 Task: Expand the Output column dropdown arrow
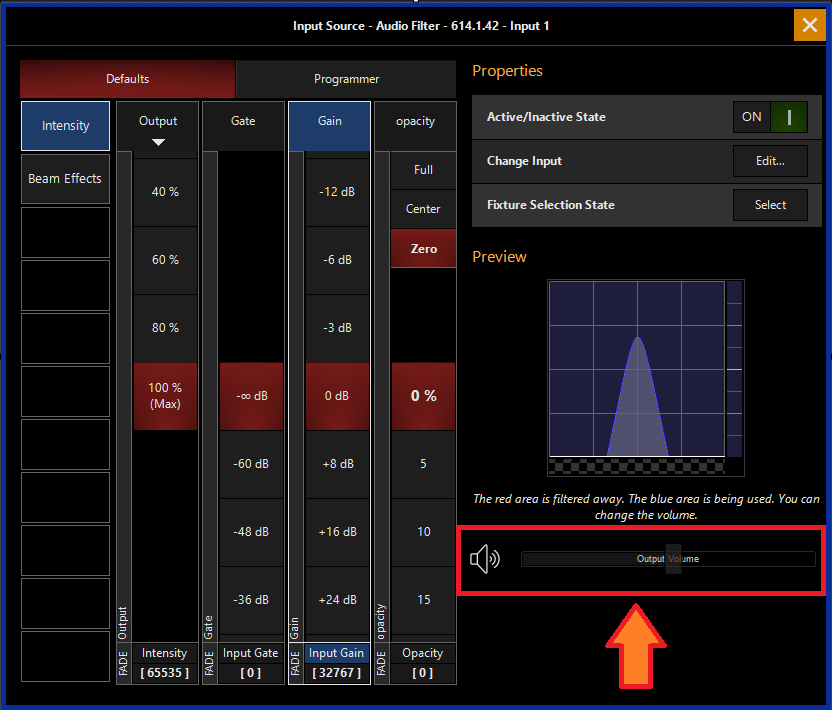tap(158, 142)
